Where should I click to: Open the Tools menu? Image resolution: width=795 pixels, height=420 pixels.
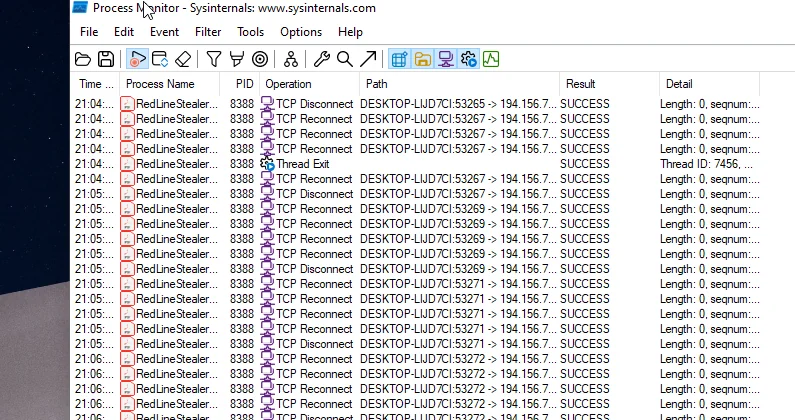coord(250,32)
